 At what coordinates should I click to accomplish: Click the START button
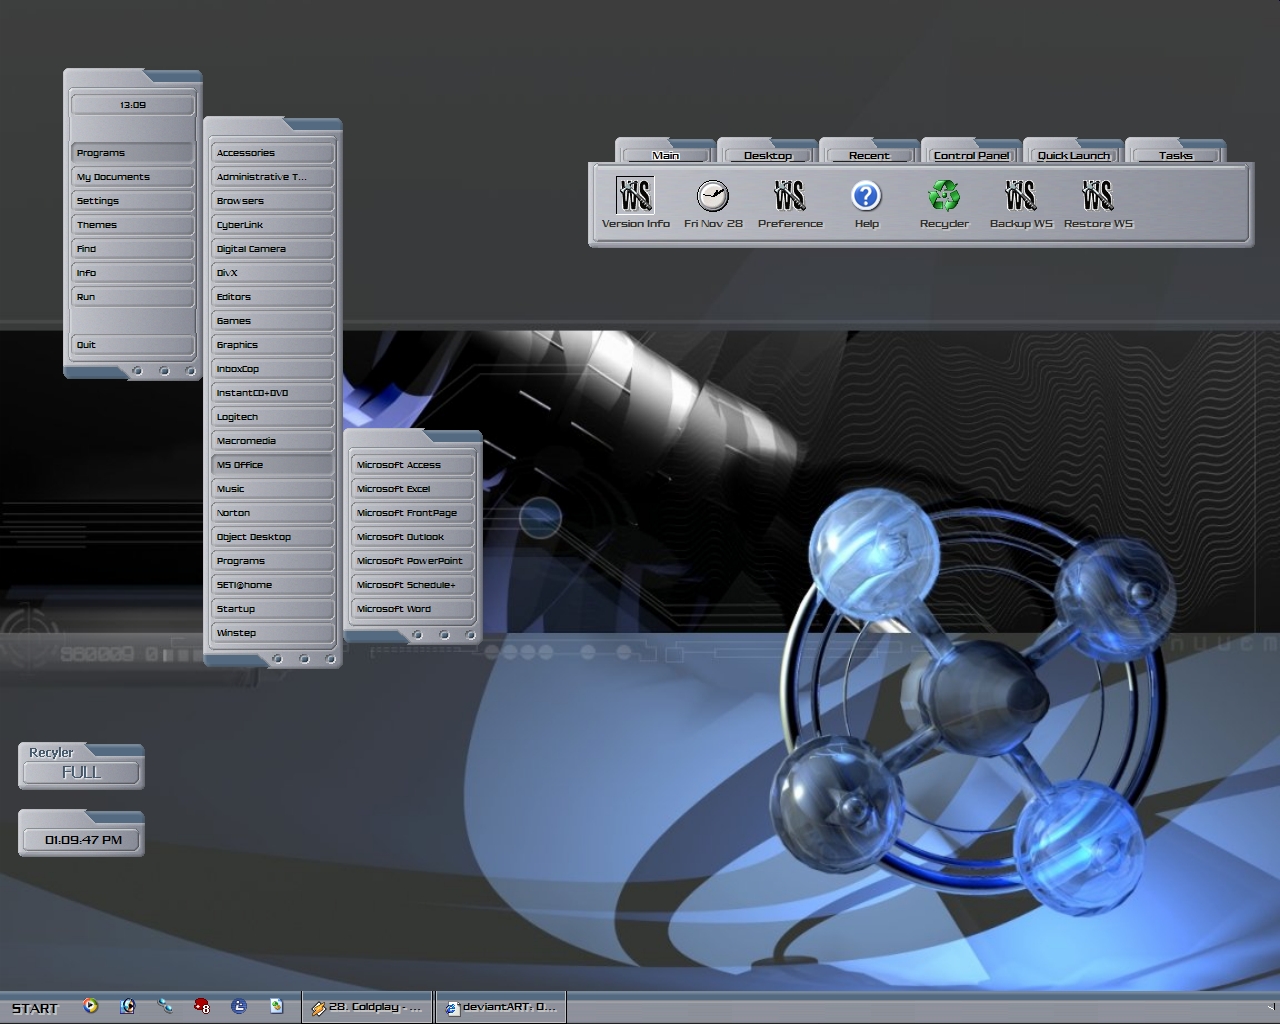pos(35,1008)
